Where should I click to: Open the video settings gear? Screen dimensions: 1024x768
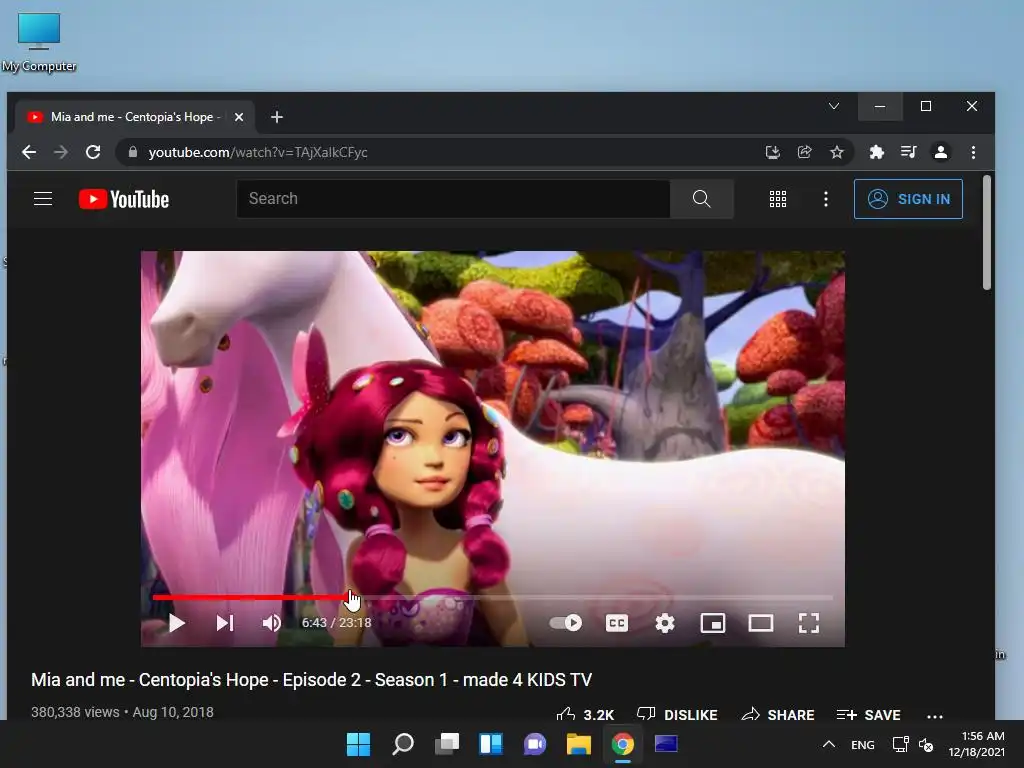click(665, 623)
